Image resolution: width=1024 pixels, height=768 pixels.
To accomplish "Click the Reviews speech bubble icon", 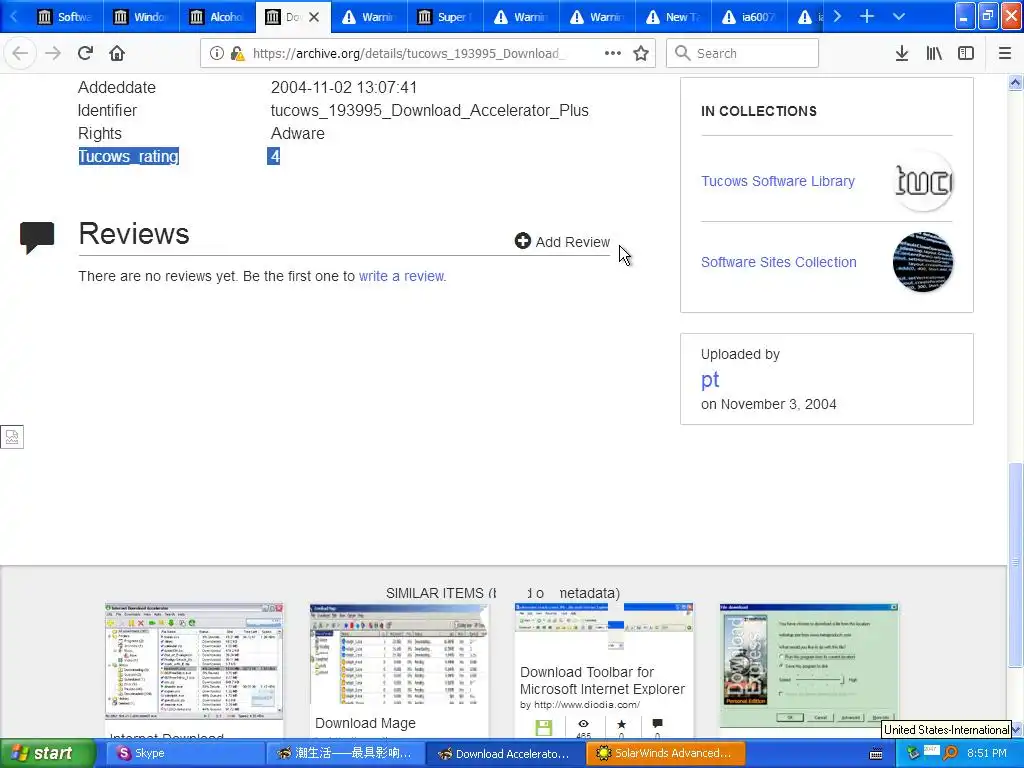I will click(37, 238).
